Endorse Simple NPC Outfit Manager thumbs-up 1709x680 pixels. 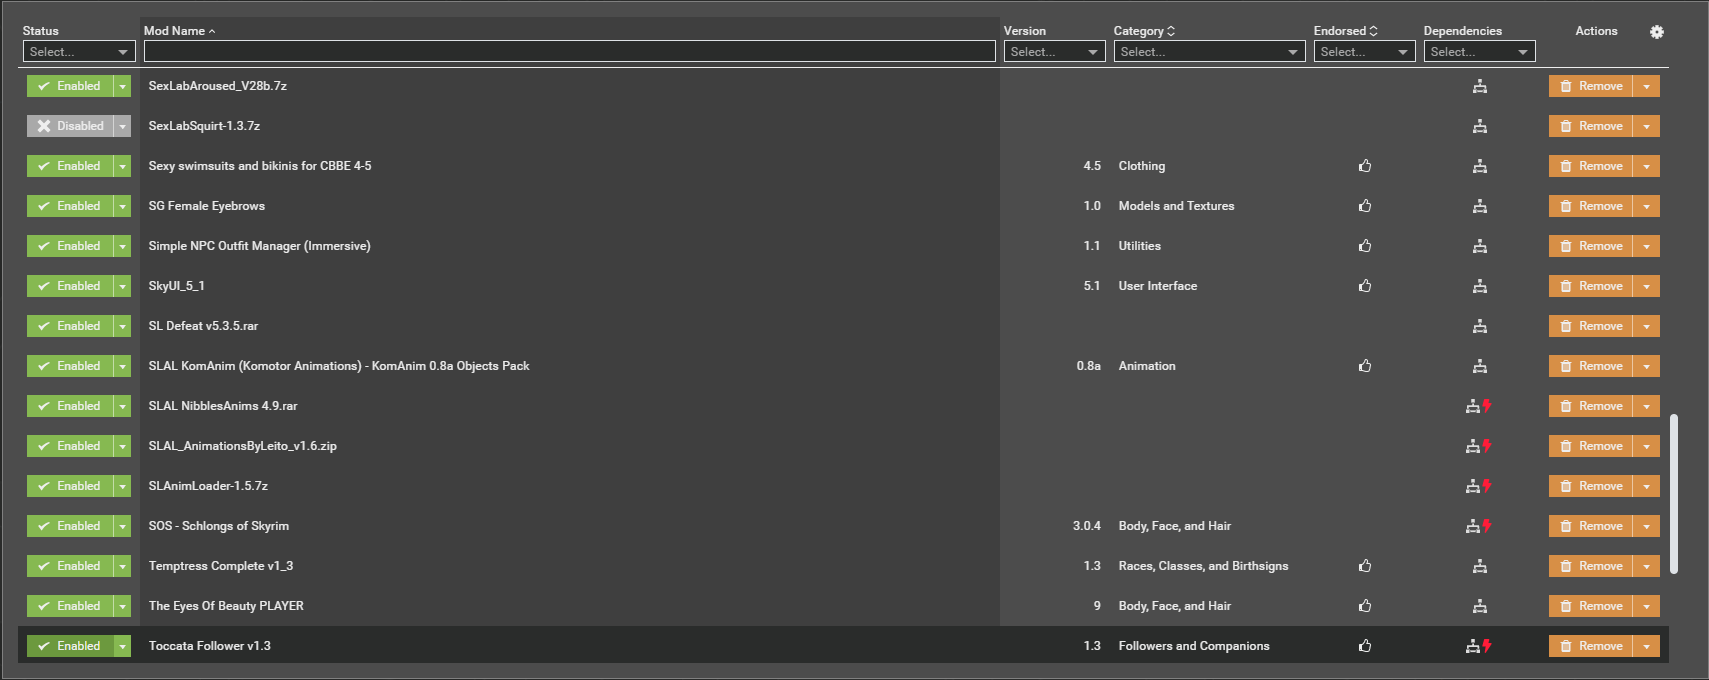click(x=1365, y=246)
